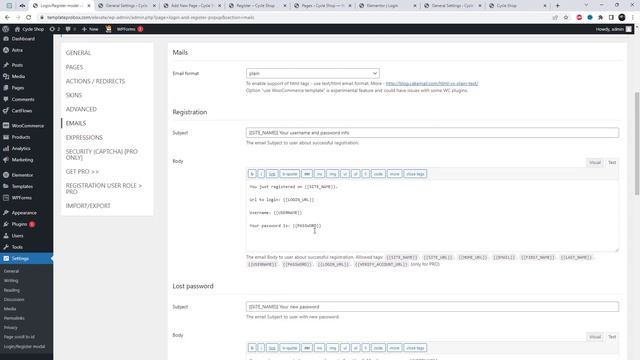
Task: Open REGISTRATION USER ROLE > PRO section
Action: pos(104,189)
